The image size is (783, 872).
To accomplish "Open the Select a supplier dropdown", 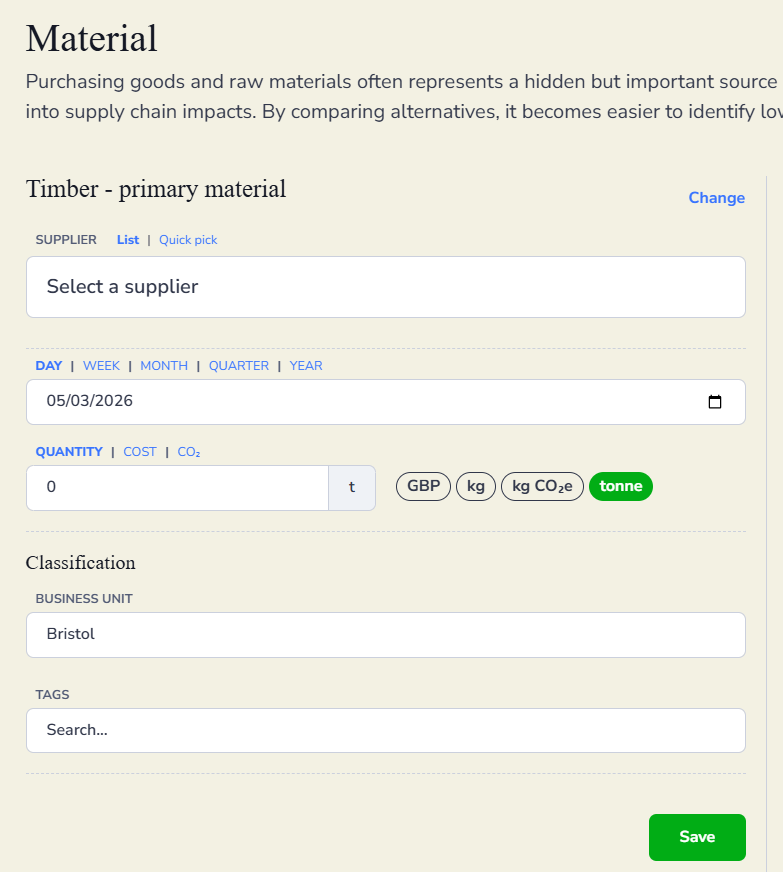I will [x=385, y=287].
